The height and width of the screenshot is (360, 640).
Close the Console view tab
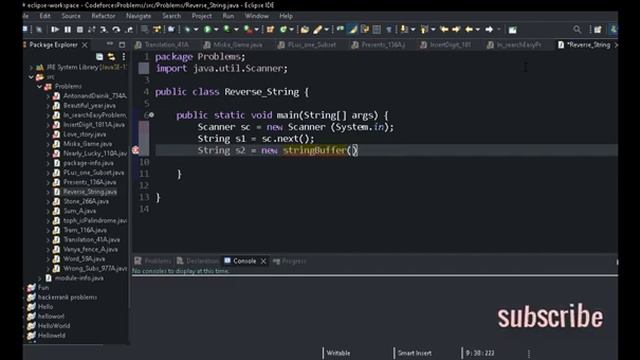(x=264, y=261)
